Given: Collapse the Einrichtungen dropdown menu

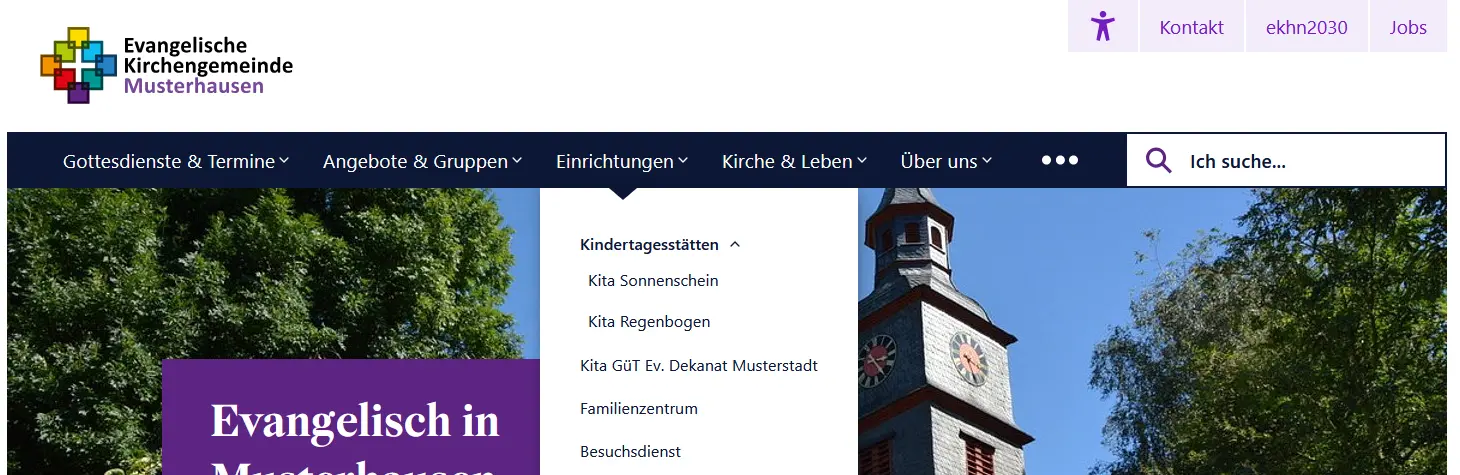Looking at the screenshot, I should pyautogui.click(x=621, y=161).
